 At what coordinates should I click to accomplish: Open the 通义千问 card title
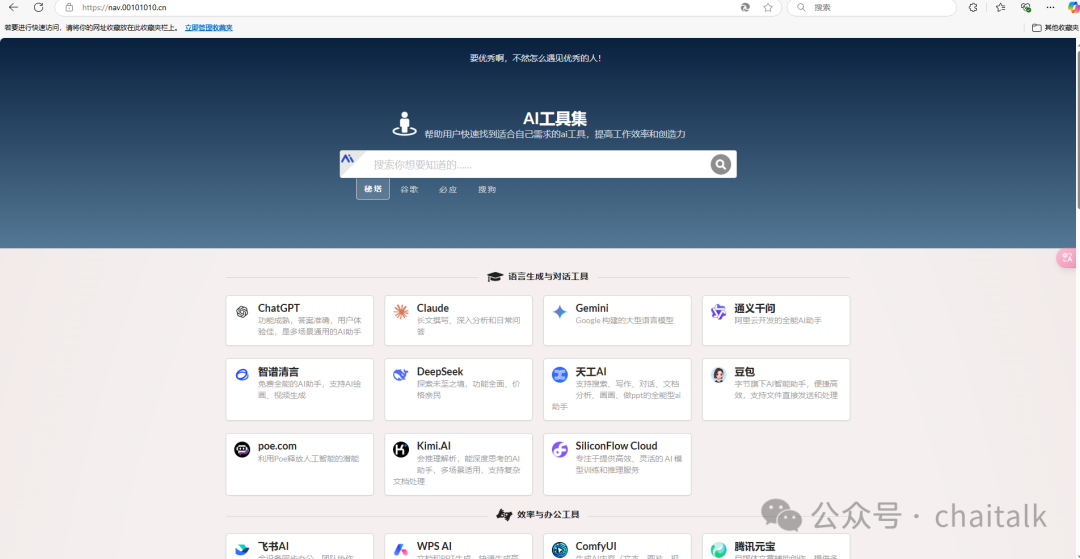point(755,308)
